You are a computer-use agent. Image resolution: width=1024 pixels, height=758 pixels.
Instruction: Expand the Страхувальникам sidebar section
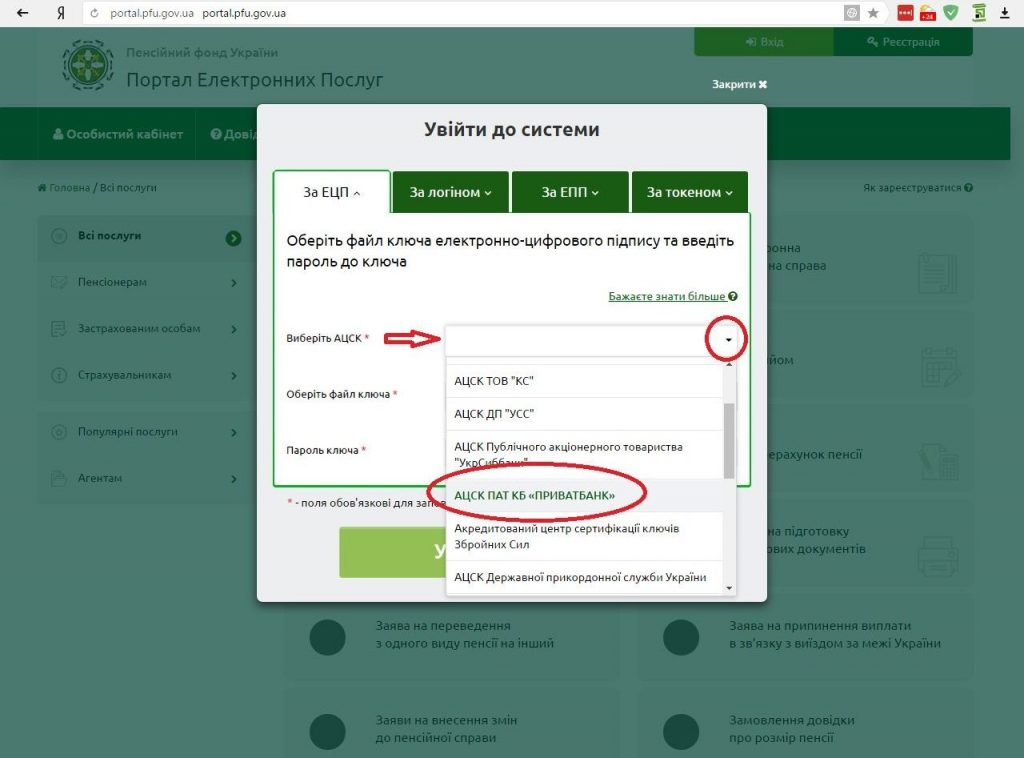(x=233, y=376)
